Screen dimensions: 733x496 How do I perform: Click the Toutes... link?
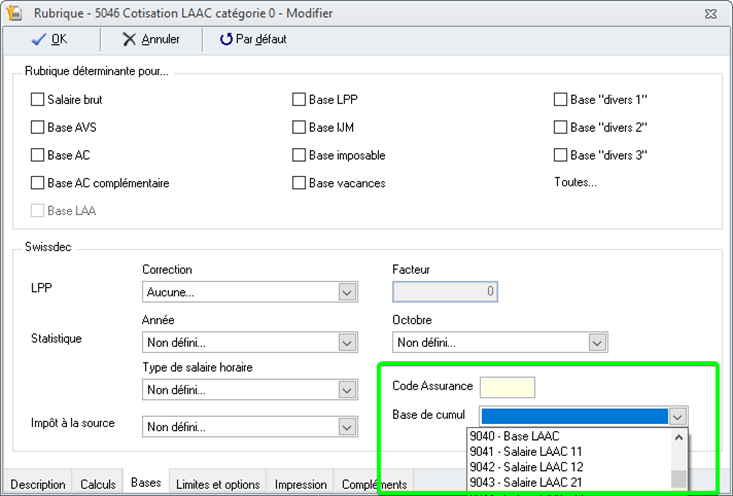click(x=575, y=183)
